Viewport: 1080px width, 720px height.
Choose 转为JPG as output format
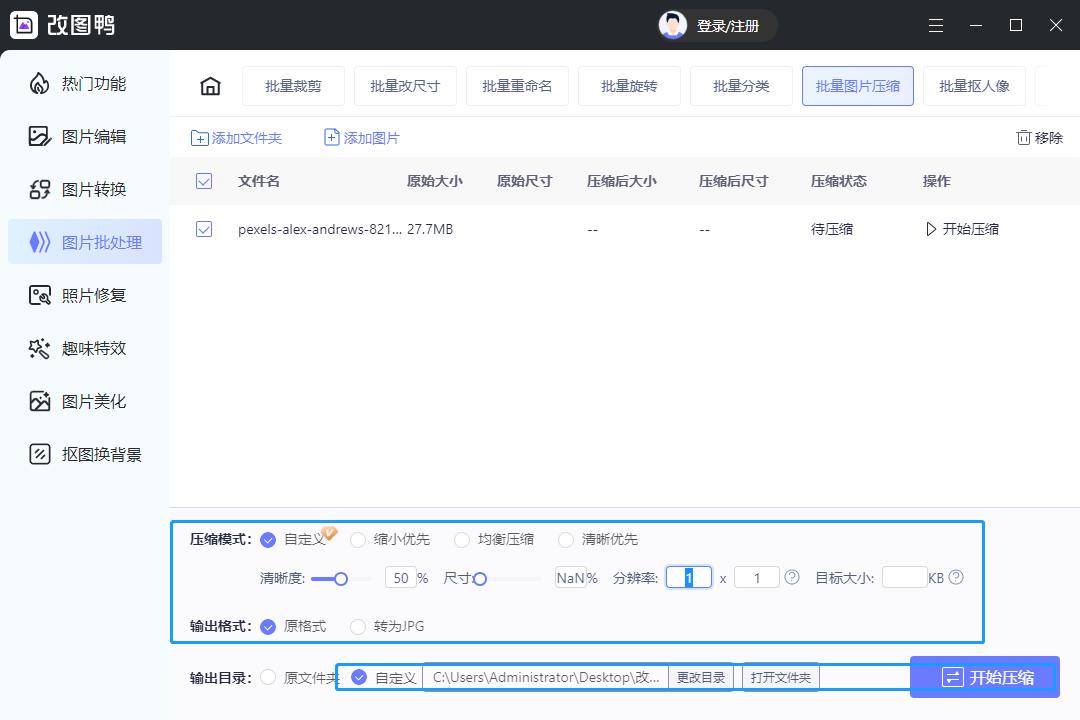pyautogui.click(x=357, y=627)
